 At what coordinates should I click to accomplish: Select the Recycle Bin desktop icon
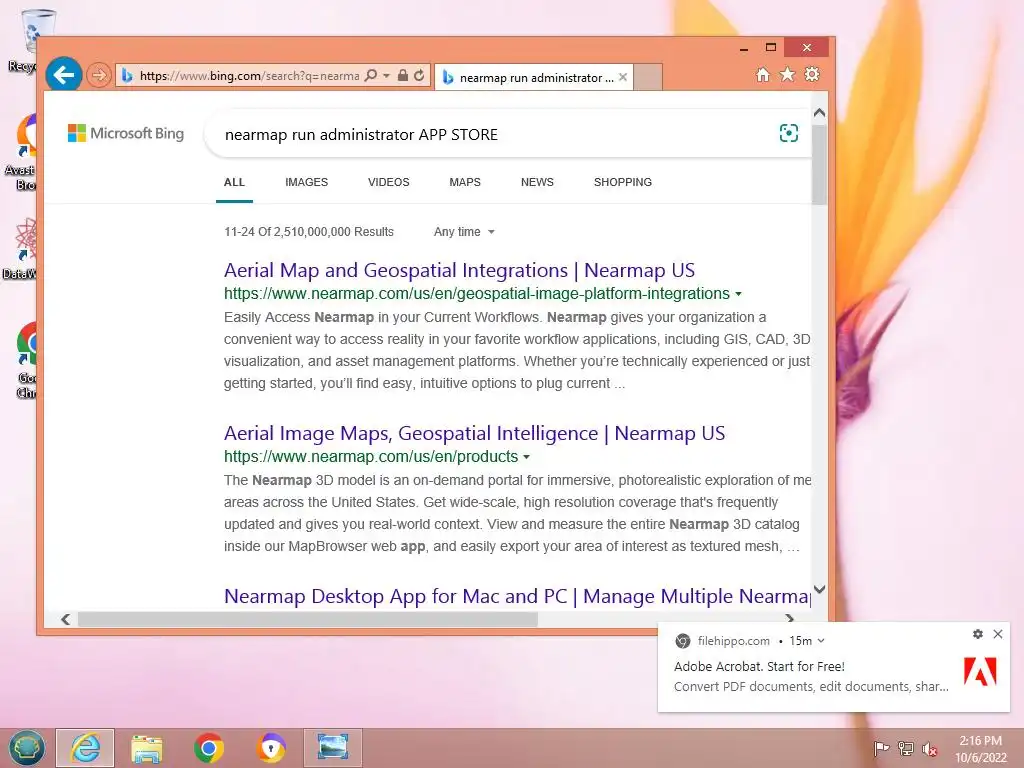coord(29,40)
